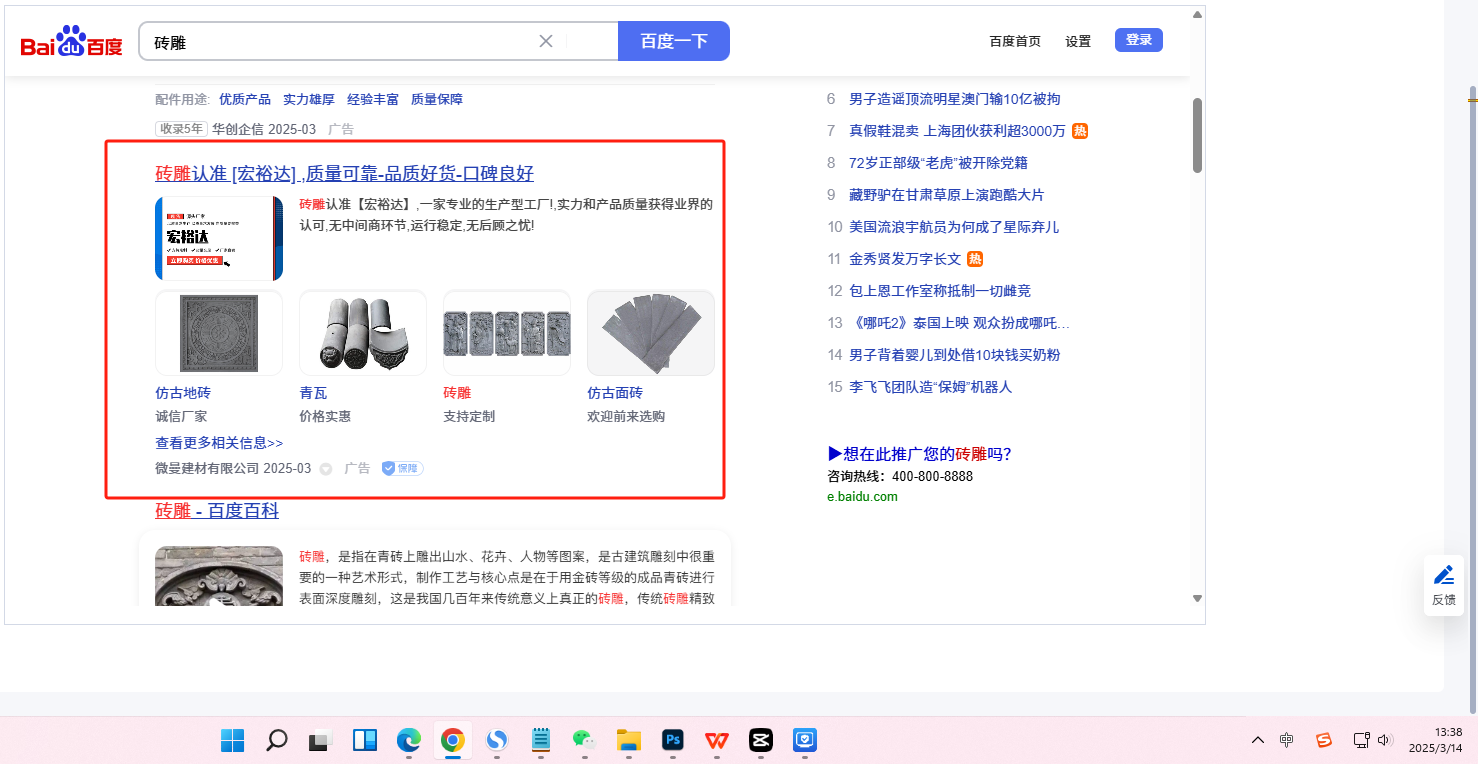
Task: Show hidden system tray icons chevron
Action: pyautogui.click(x=1258, y=740)
